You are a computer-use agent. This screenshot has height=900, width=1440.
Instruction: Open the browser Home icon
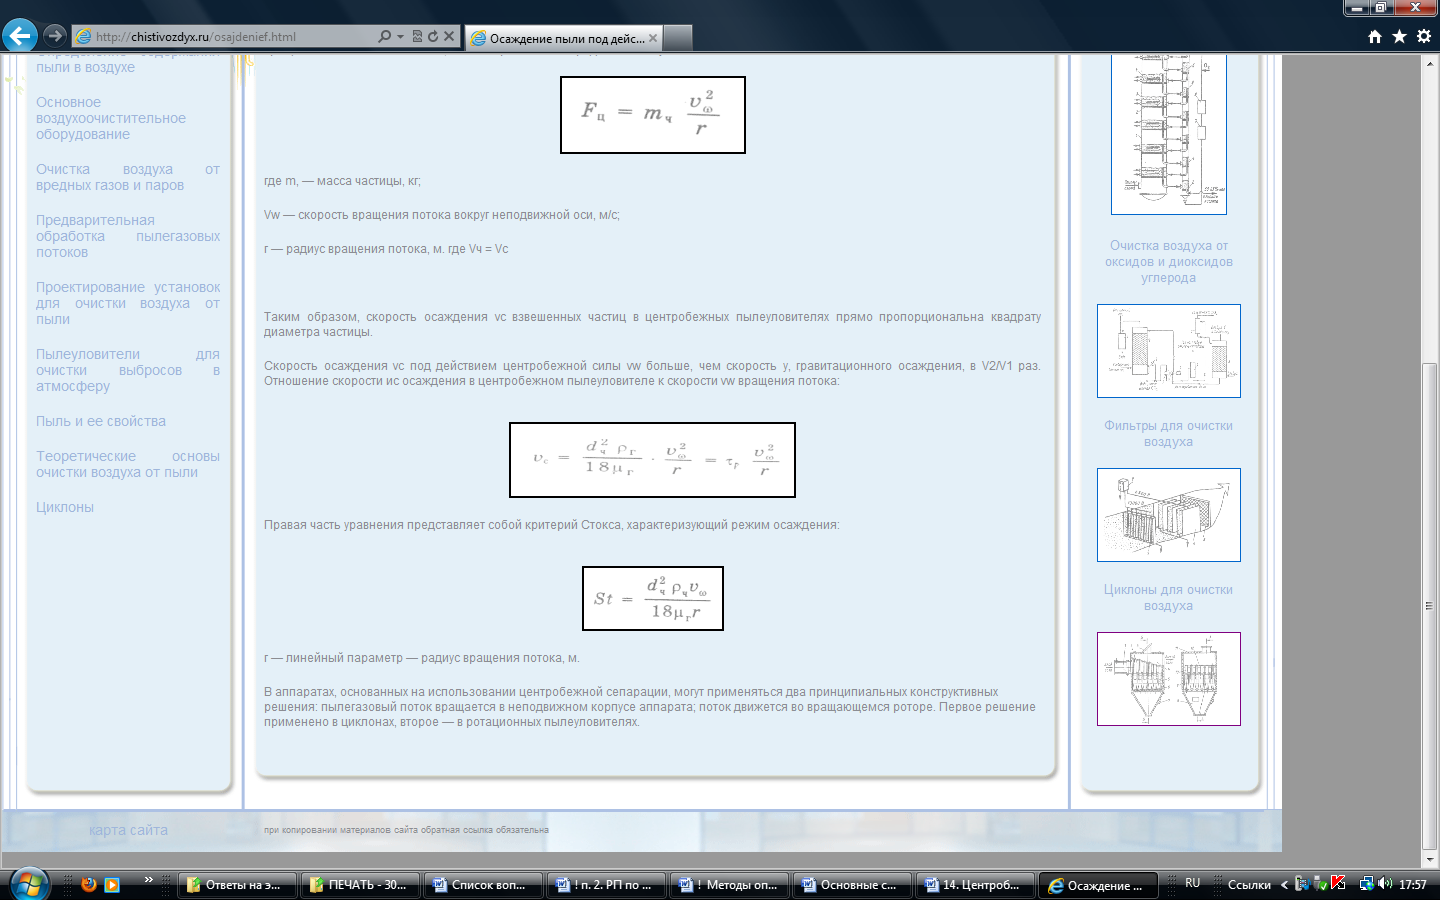pos(1375,36)
